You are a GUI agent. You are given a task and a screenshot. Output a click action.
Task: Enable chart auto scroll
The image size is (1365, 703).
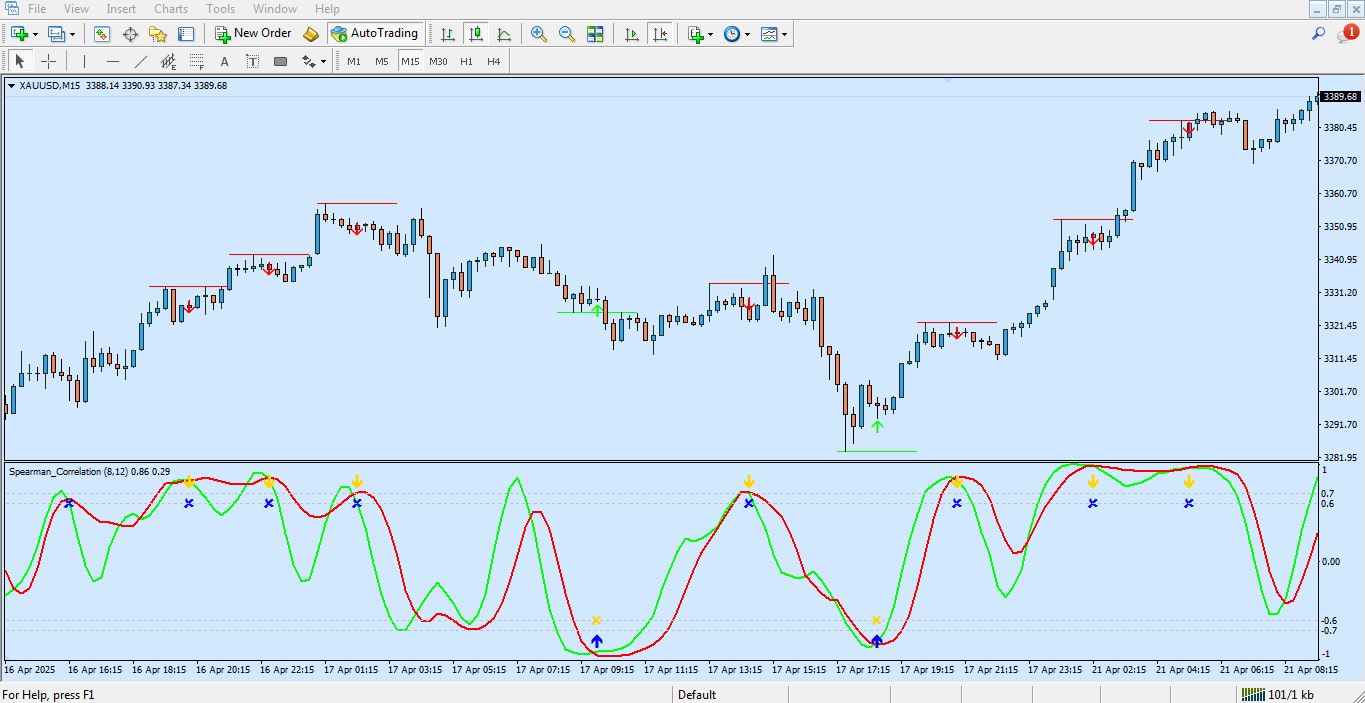pos(632,33)
